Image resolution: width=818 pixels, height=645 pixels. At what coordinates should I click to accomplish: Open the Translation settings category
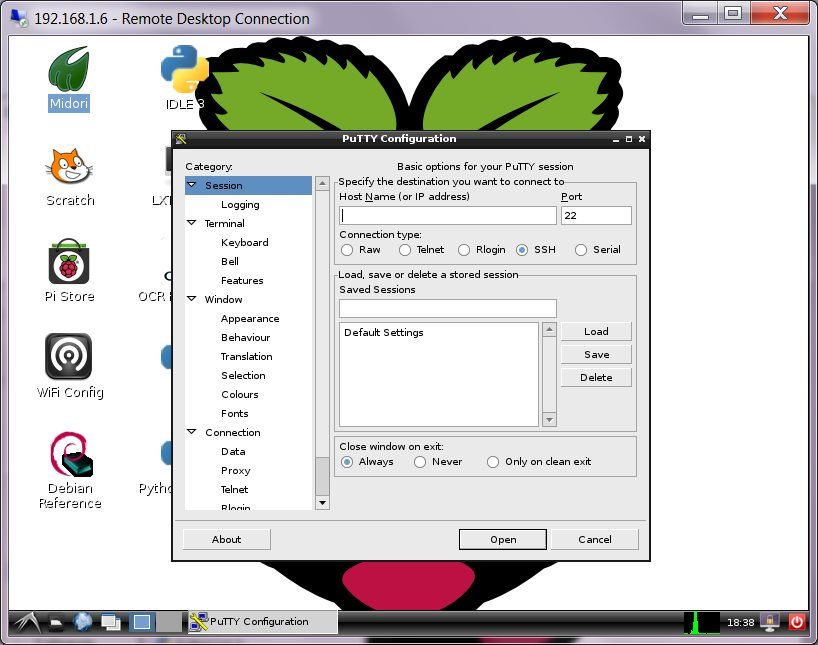[x=246, y=357]
